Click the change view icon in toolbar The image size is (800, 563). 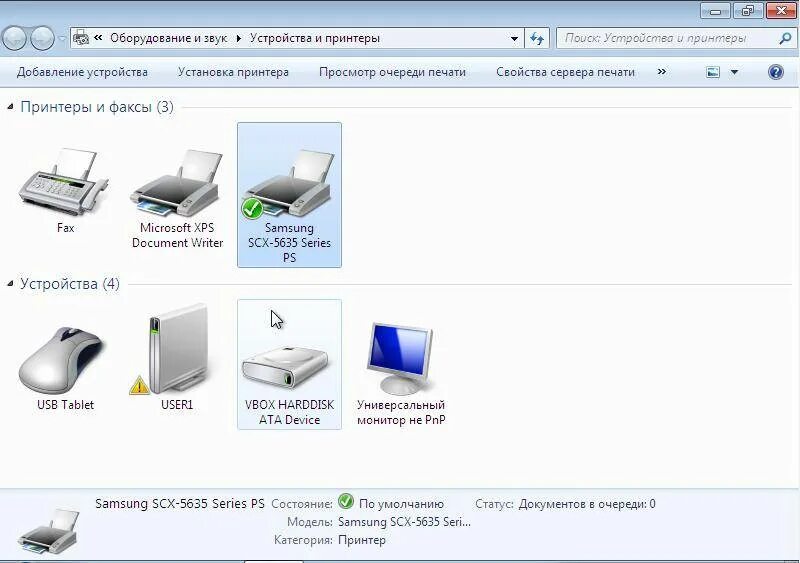pyautogui.click(x=713, y=72)
